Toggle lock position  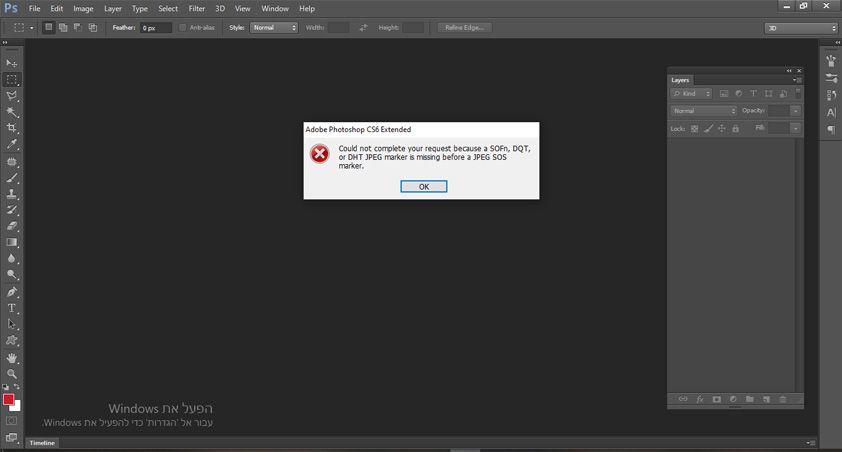click(x=722, y=129)
